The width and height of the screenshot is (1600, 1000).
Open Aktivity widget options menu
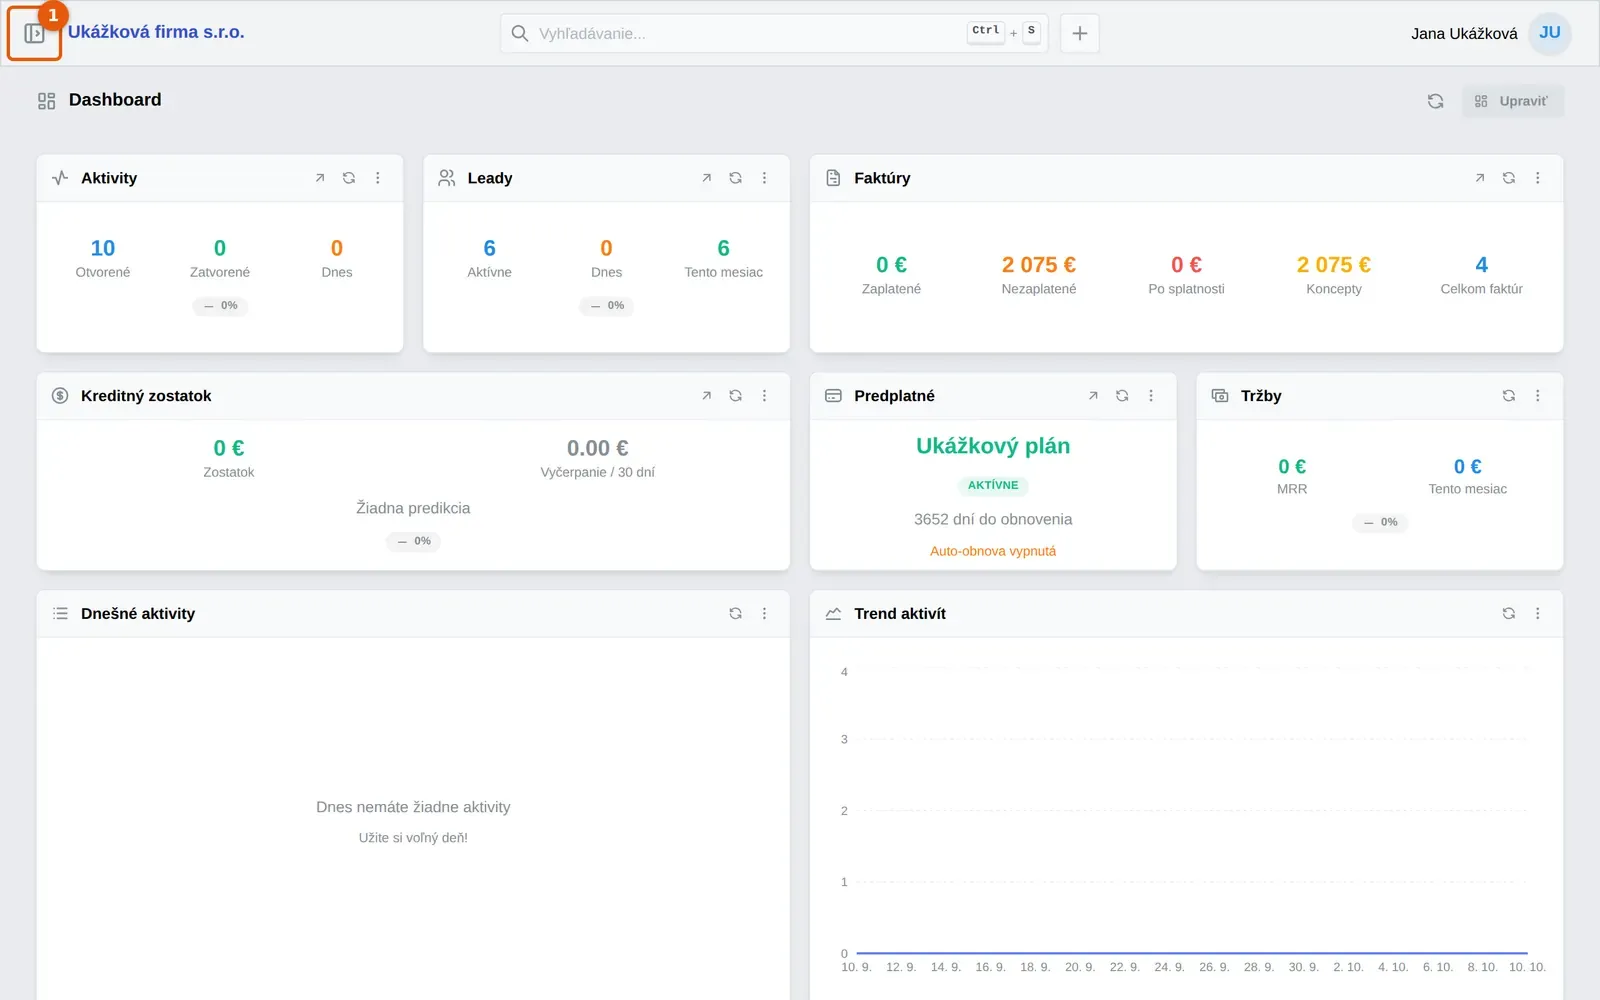click(378, 178)
